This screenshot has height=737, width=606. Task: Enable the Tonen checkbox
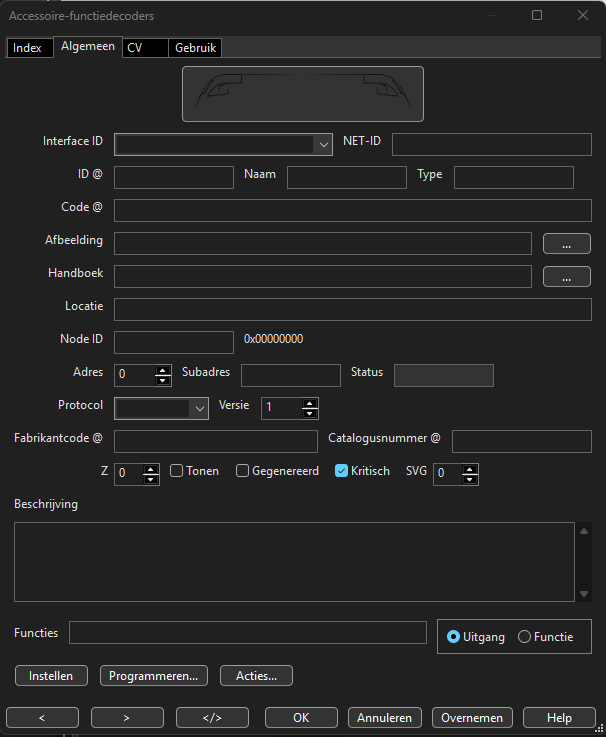(177, 471)
